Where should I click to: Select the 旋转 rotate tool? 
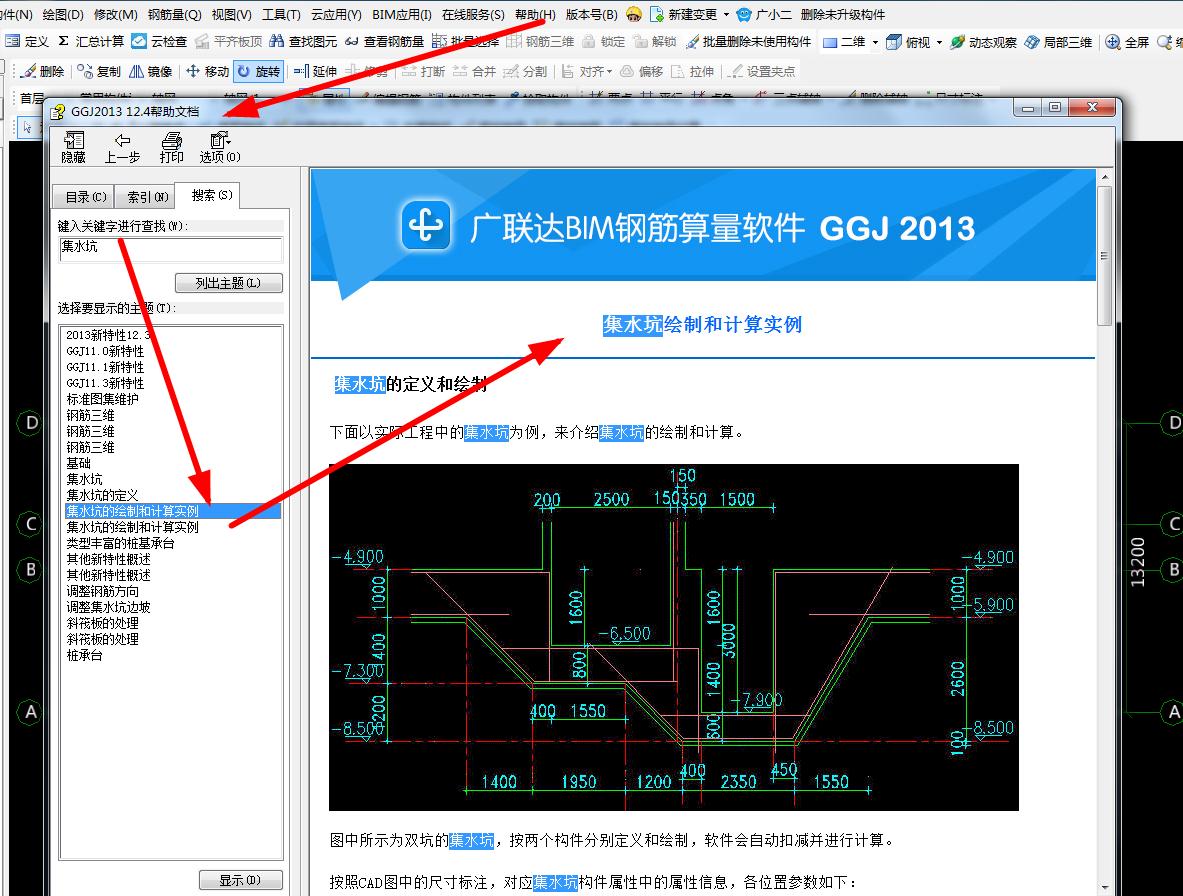click(x=259, y=71)
